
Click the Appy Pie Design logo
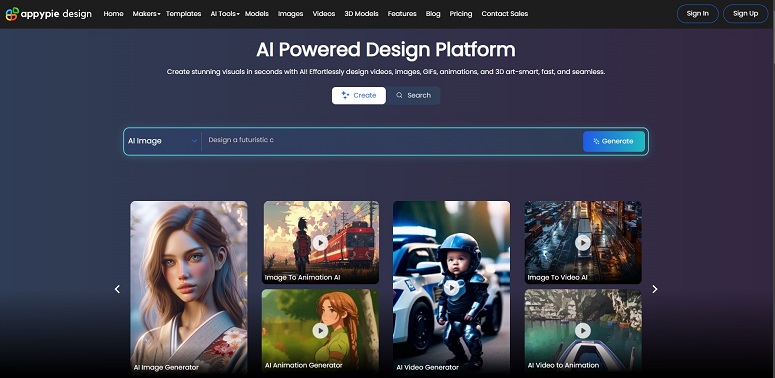pyautogui.click(x=48, y=14)
